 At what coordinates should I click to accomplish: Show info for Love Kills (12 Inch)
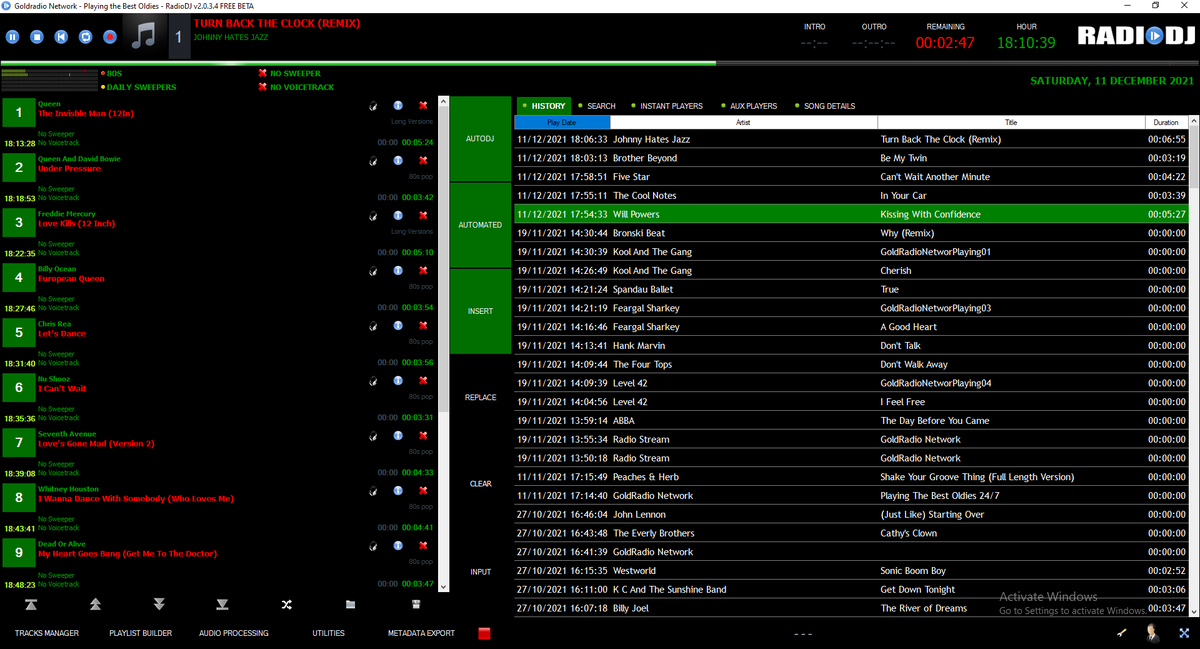tap(398, 215)
